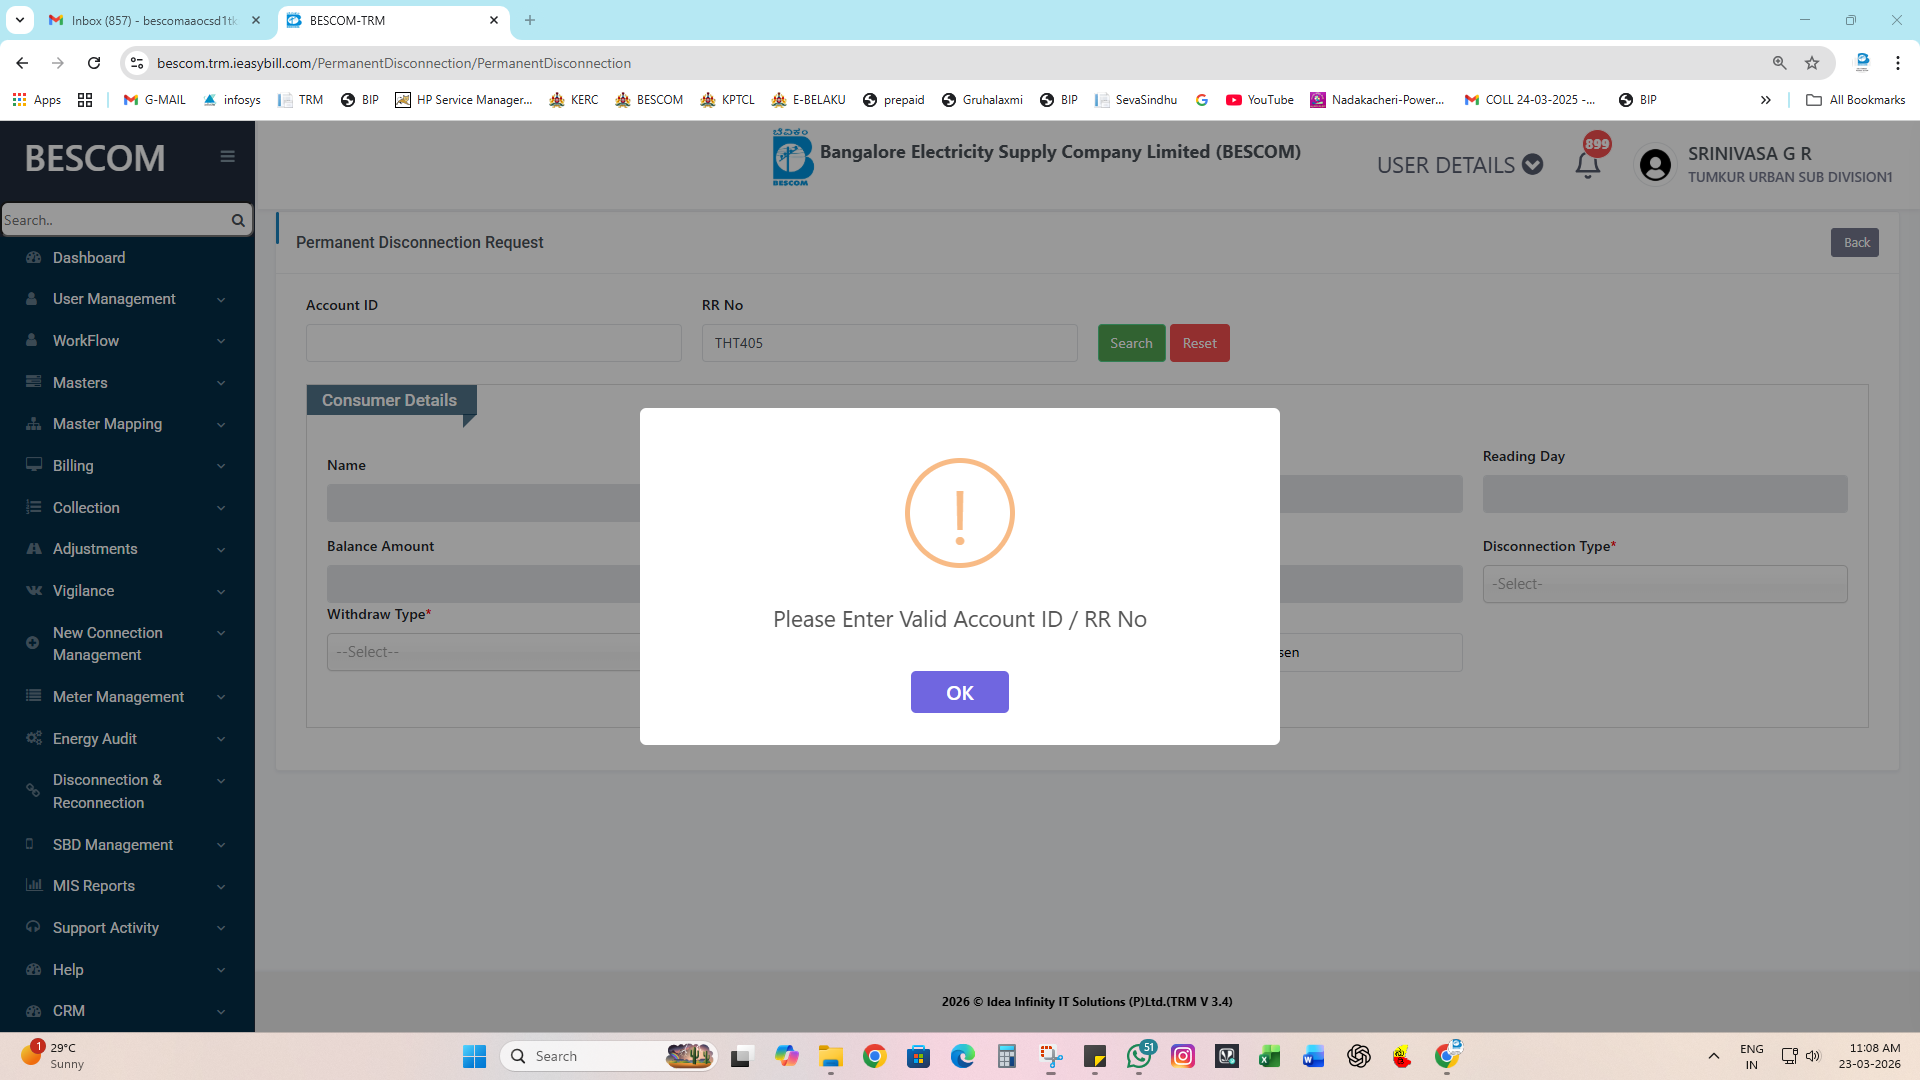This screenshot has width=1920, height=1080.
Task: Click the BESCOM logo in header
Action: (x=792, y=158)
